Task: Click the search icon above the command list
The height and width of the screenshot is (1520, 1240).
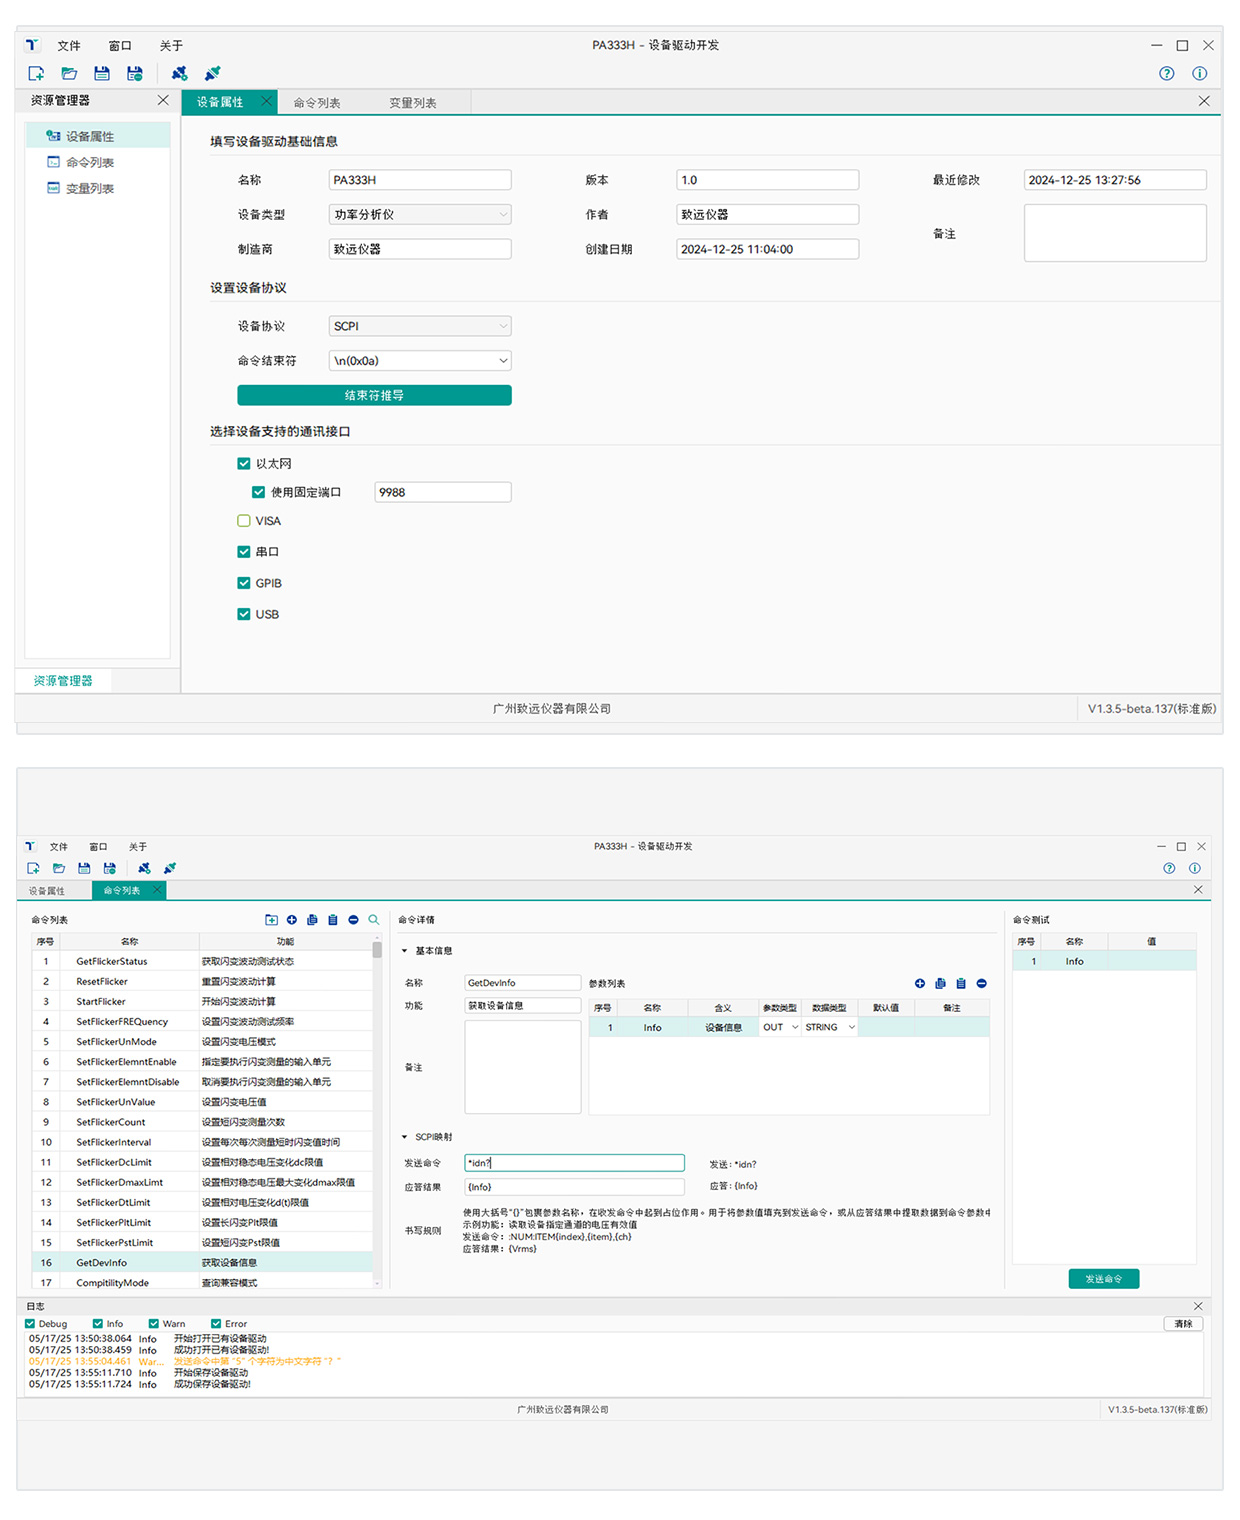Action: tap(374, 920)
